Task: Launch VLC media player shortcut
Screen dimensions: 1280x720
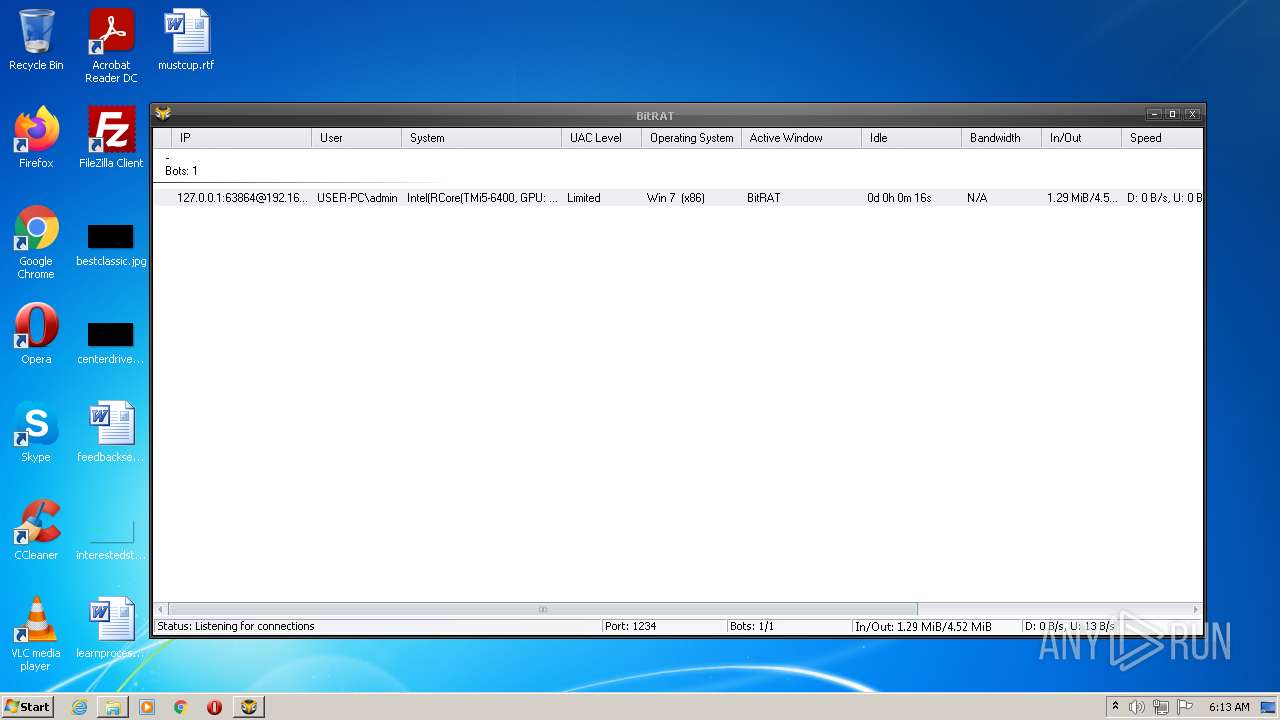Action: [36, 634]
